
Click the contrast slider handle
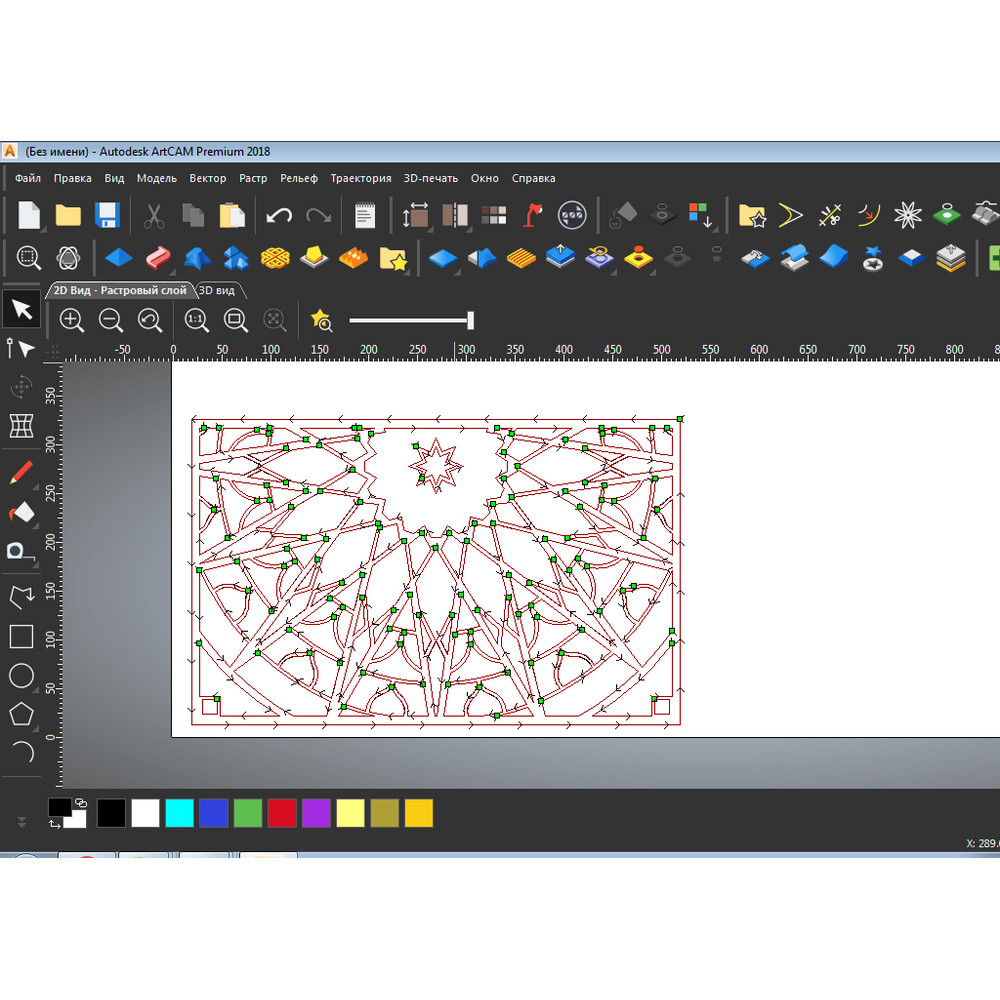coord(470,320)
